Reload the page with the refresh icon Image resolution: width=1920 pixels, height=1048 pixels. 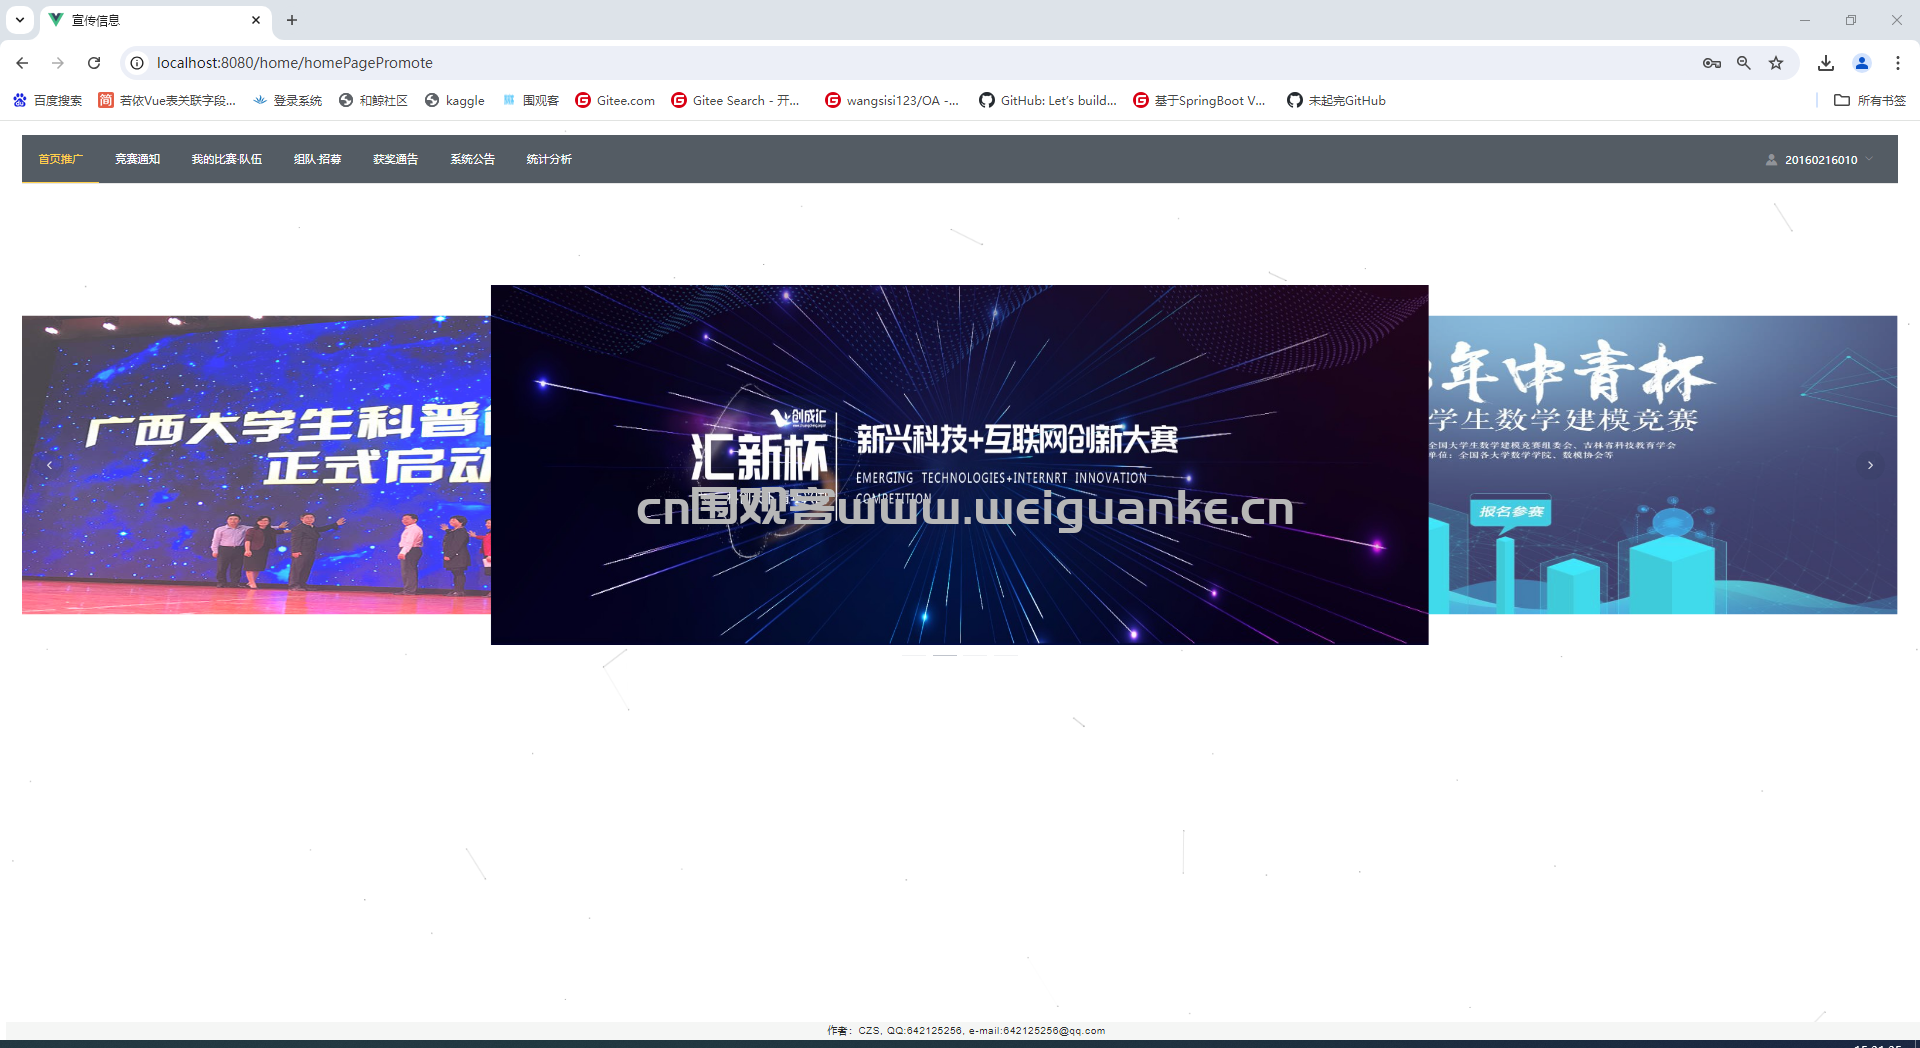[94, 63]
